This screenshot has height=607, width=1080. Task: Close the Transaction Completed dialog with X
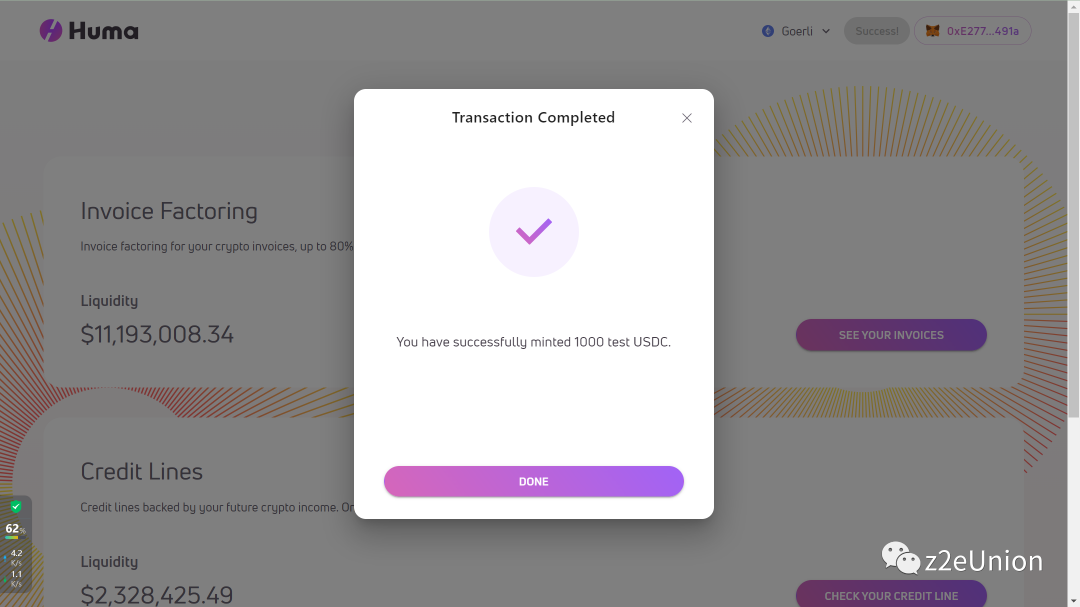(687, 118)
